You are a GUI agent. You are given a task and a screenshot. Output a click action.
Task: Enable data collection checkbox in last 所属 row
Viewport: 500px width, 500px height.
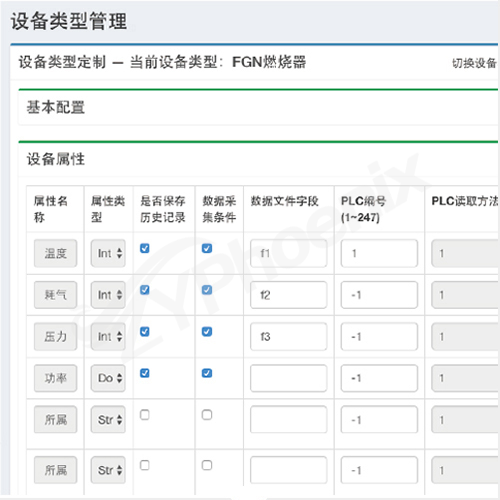pyautogui.click(x=207, y=465)
